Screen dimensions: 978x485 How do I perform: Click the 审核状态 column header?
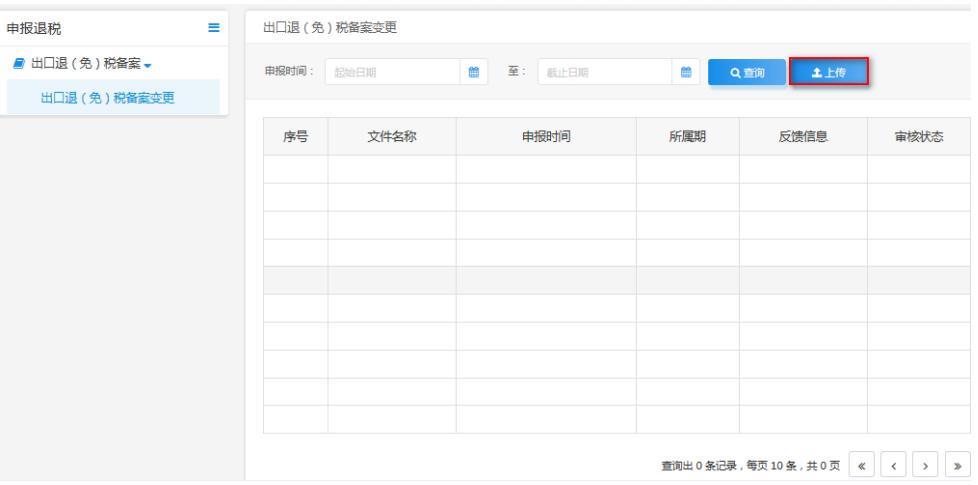(x=918, y=137)
